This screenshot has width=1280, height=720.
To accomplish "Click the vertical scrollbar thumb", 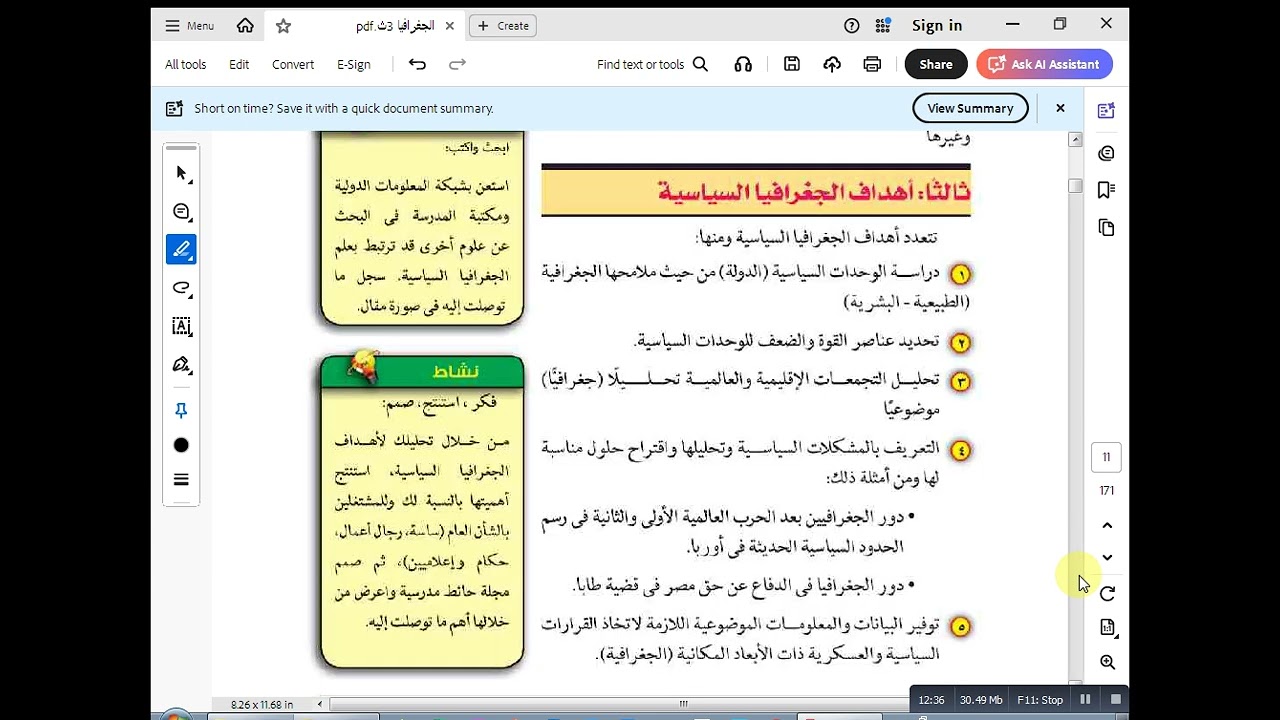I will (1075, 186).
